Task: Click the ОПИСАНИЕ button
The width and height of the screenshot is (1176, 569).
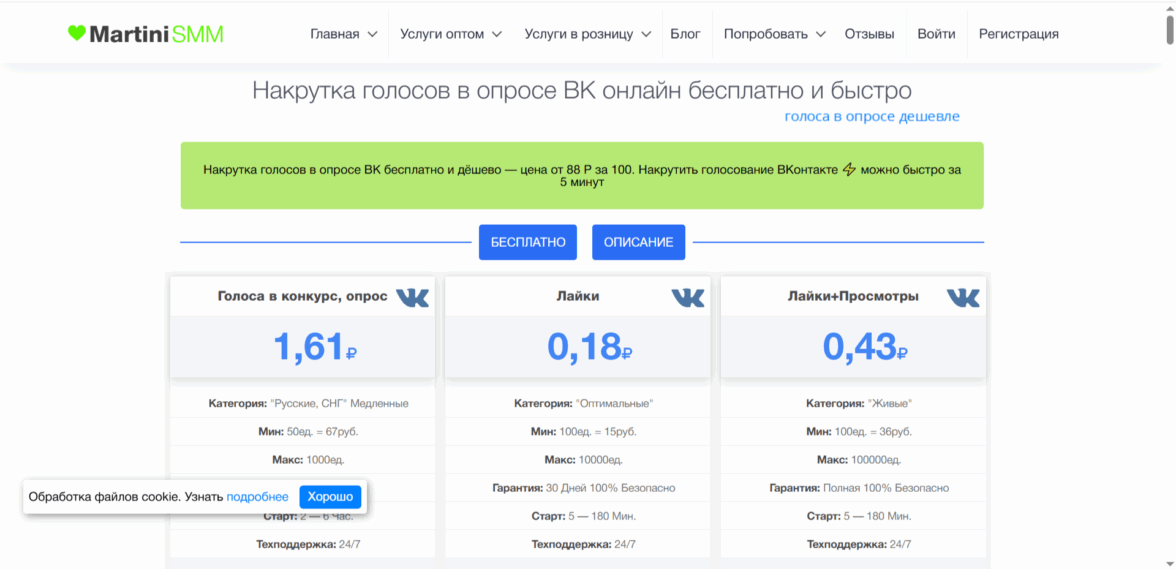Action: 638,242
